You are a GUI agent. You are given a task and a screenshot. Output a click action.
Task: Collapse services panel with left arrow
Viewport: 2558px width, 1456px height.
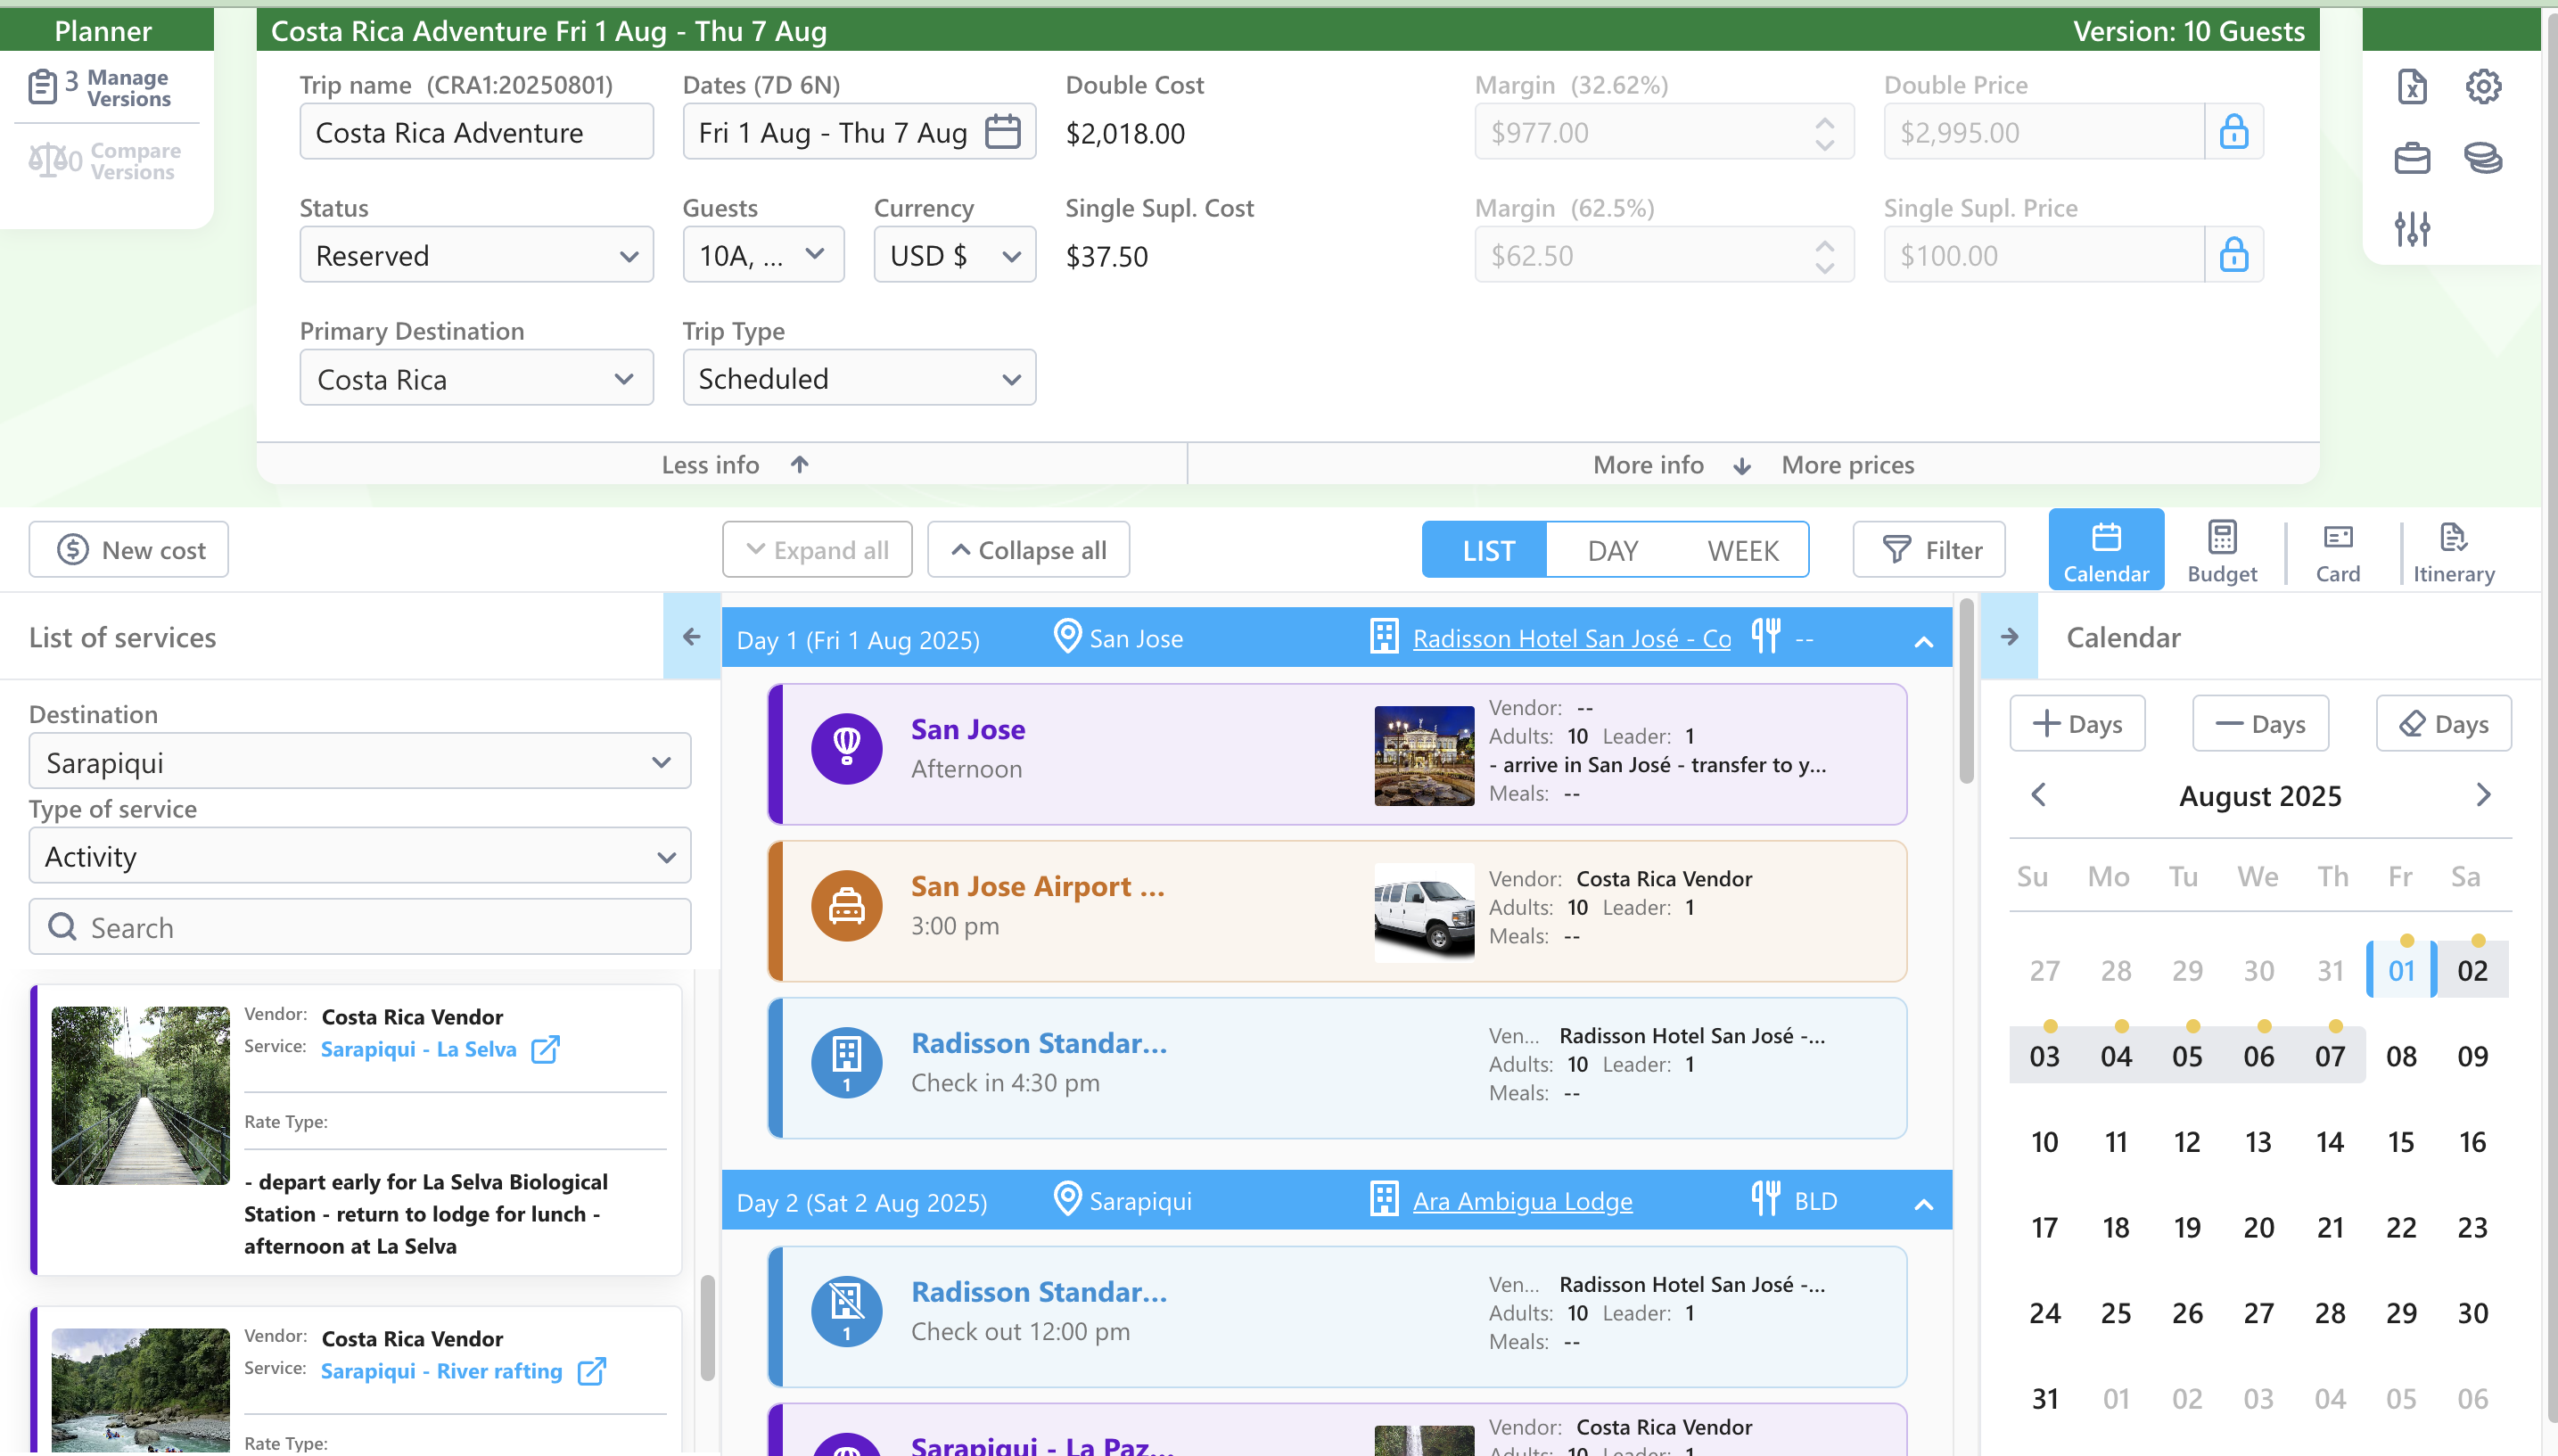coord(691,637)
